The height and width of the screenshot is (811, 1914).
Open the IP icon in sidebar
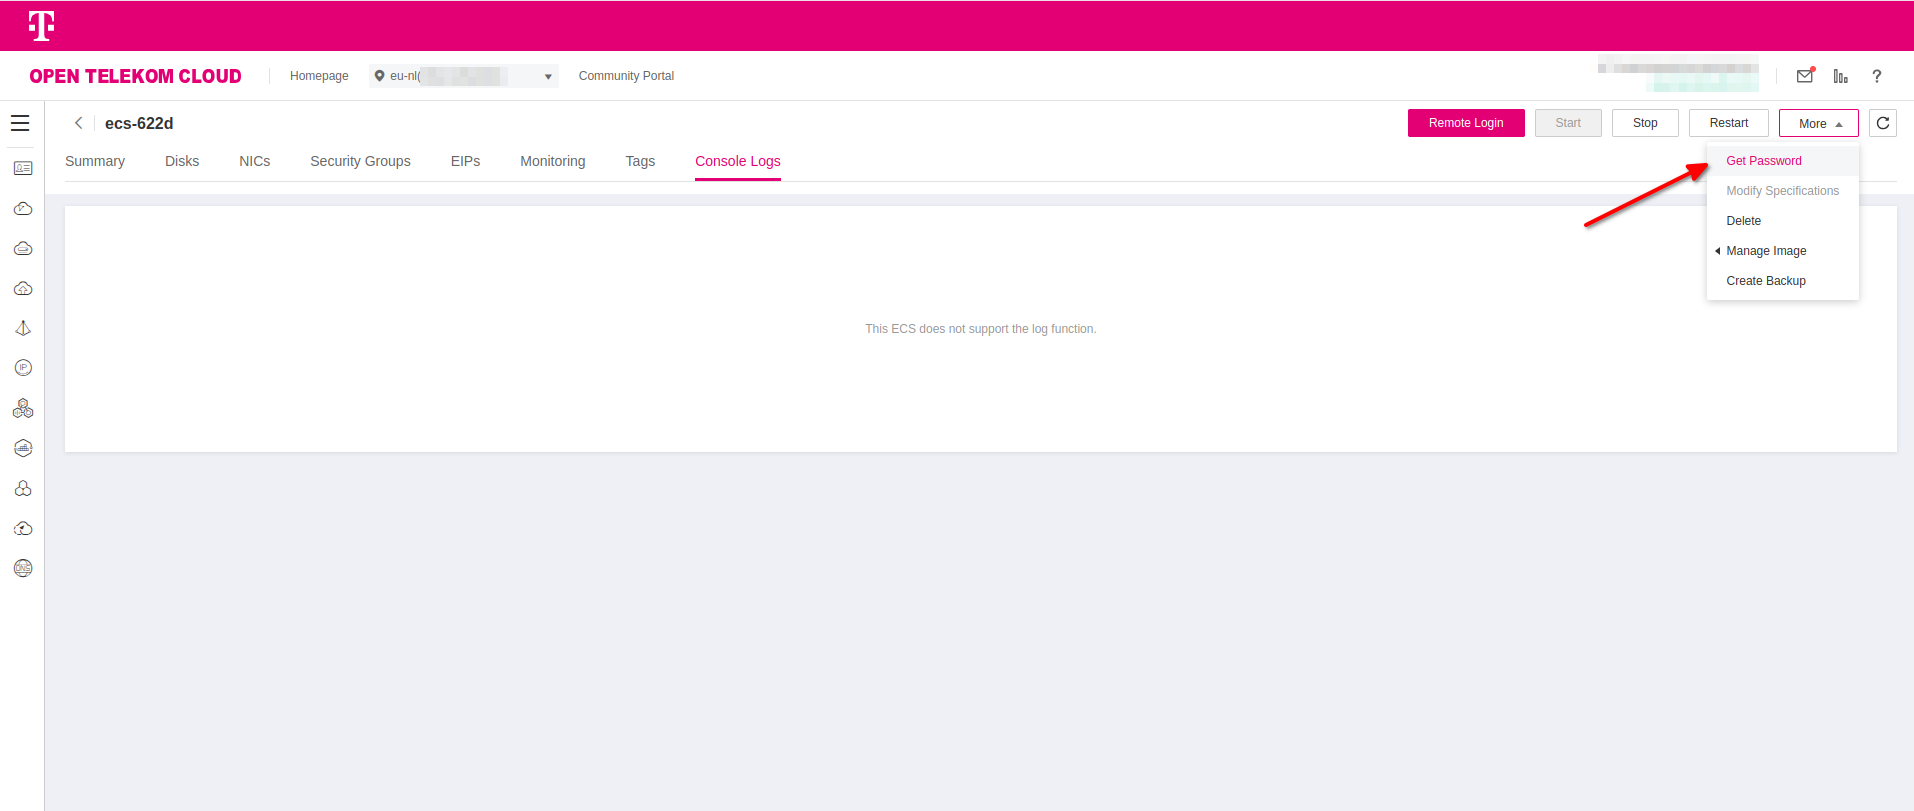click(x=23, y=368)
